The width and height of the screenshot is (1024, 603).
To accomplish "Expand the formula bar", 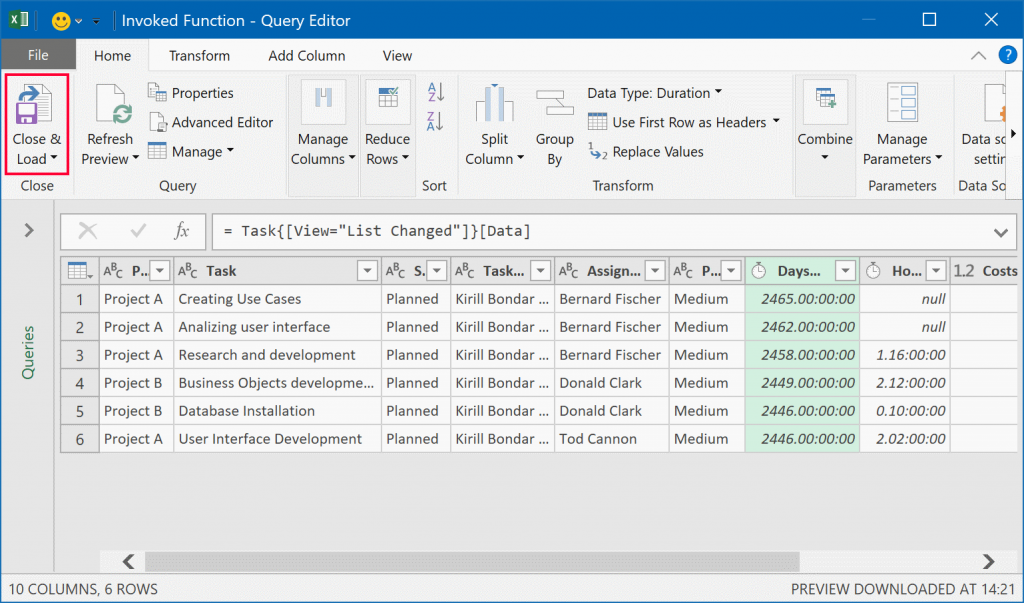I will [x=1000, y=232].
